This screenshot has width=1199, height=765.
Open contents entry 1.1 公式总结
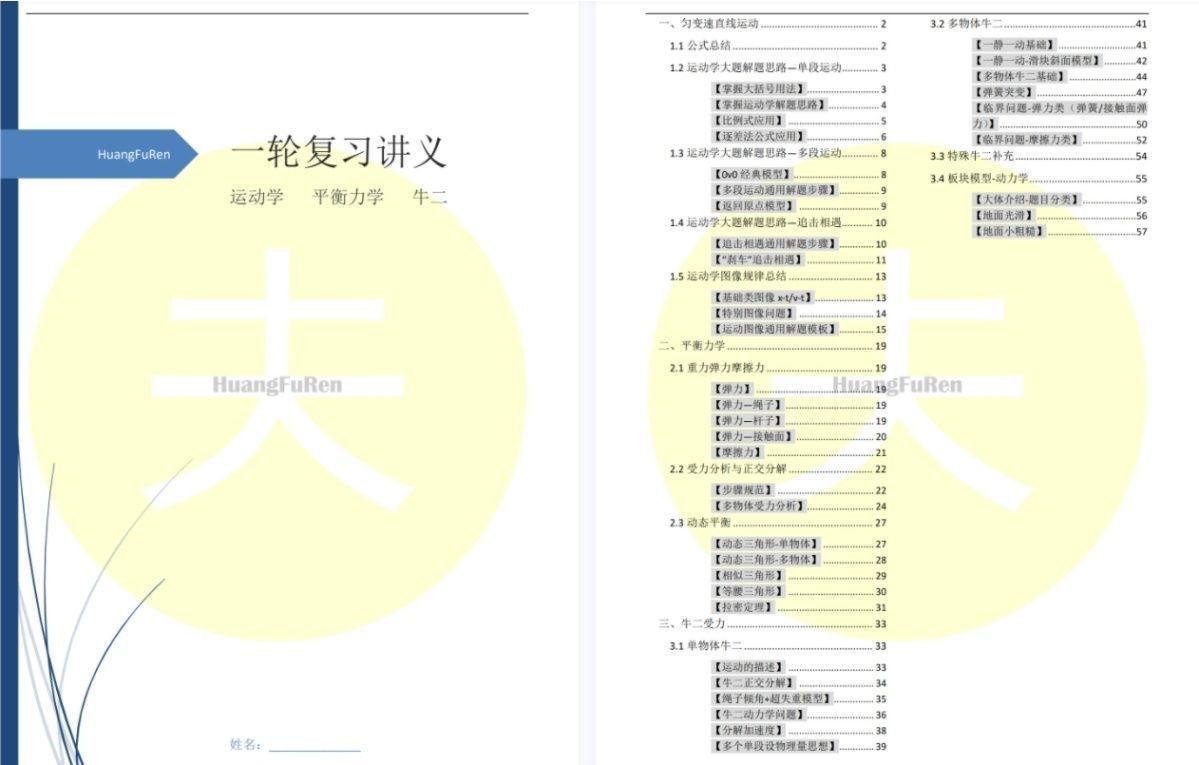[x=778, y=46]
